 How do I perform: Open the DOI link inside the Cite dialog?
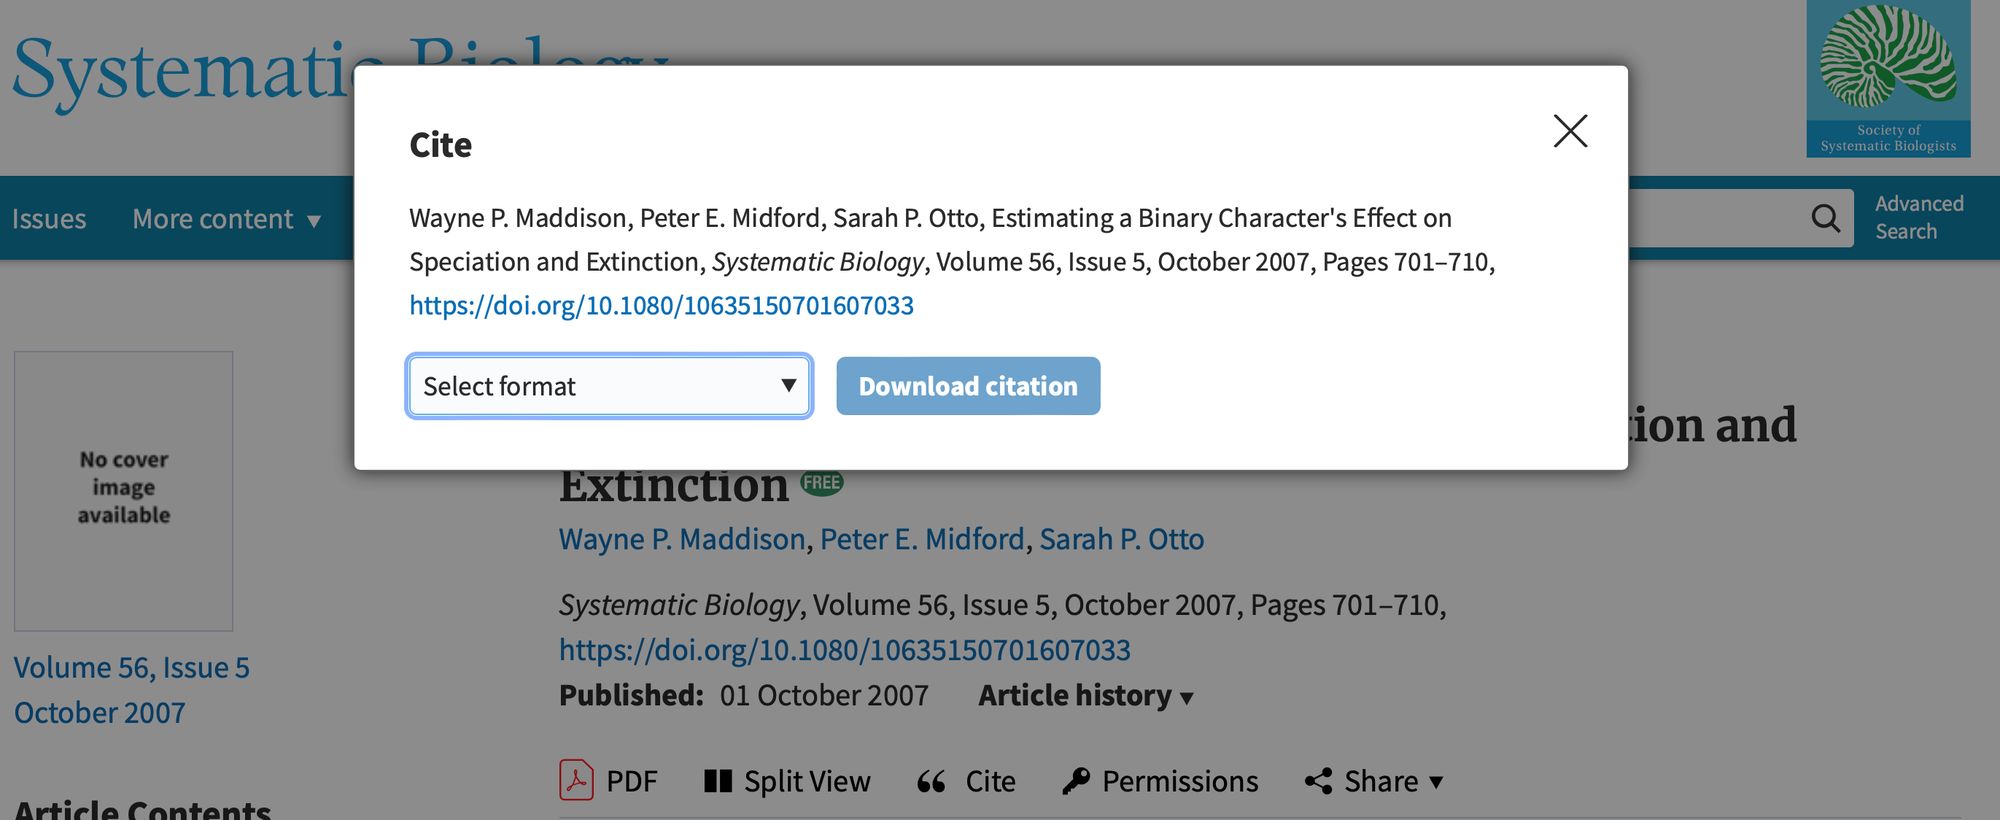coord(661,305)
